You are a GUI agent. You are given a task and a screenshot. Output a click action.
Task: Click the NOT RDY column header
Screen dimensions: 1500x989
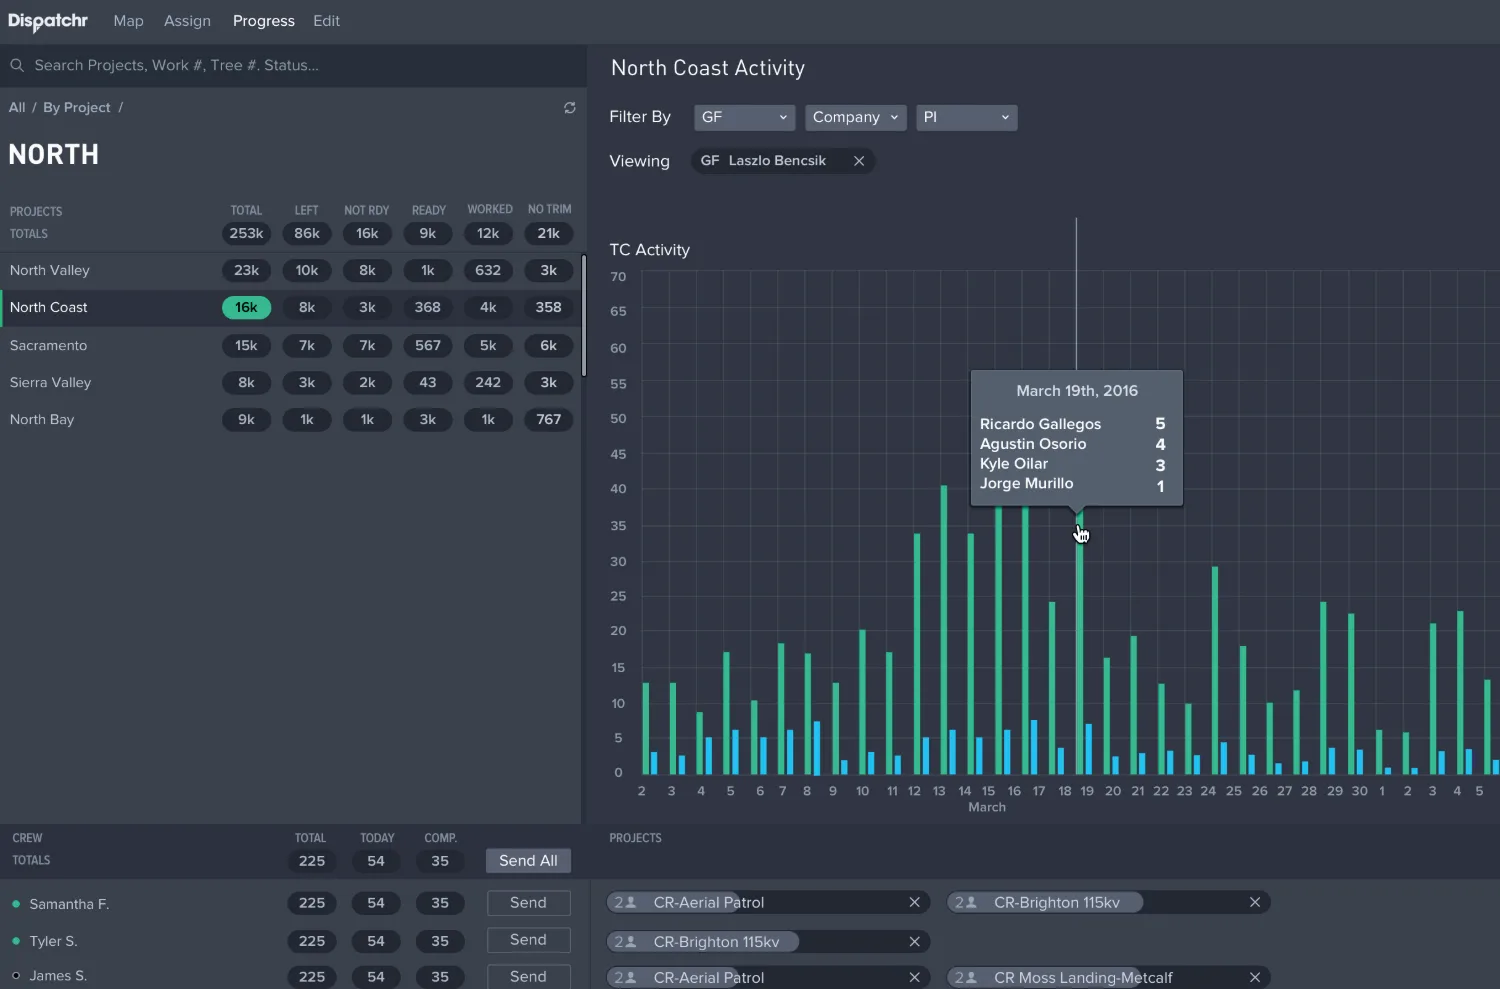coord(367,210)
